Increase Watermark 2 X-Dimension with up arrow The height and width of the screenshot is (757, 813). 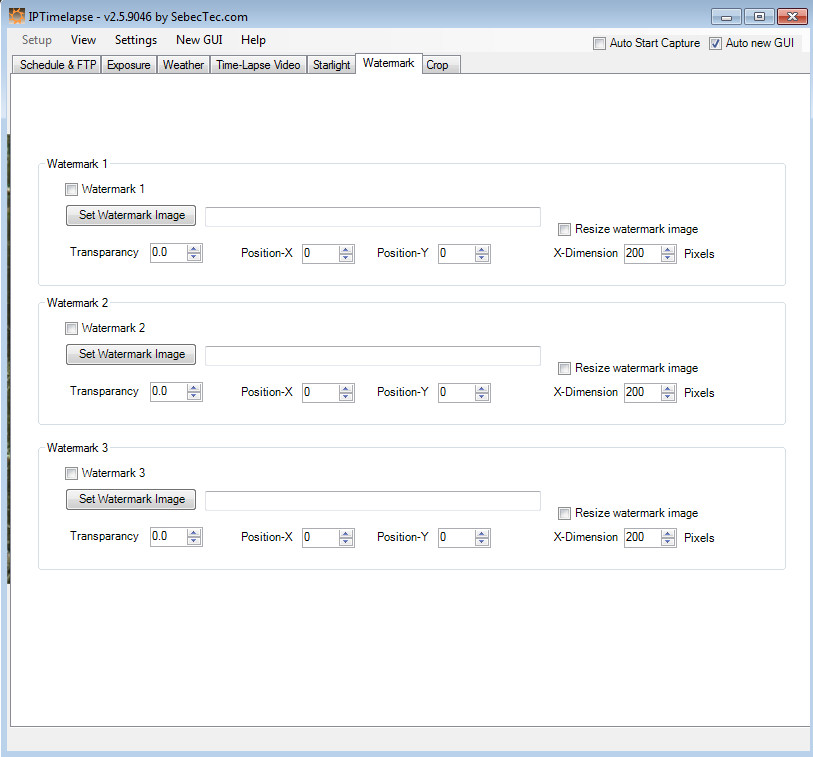click(668, 389)
